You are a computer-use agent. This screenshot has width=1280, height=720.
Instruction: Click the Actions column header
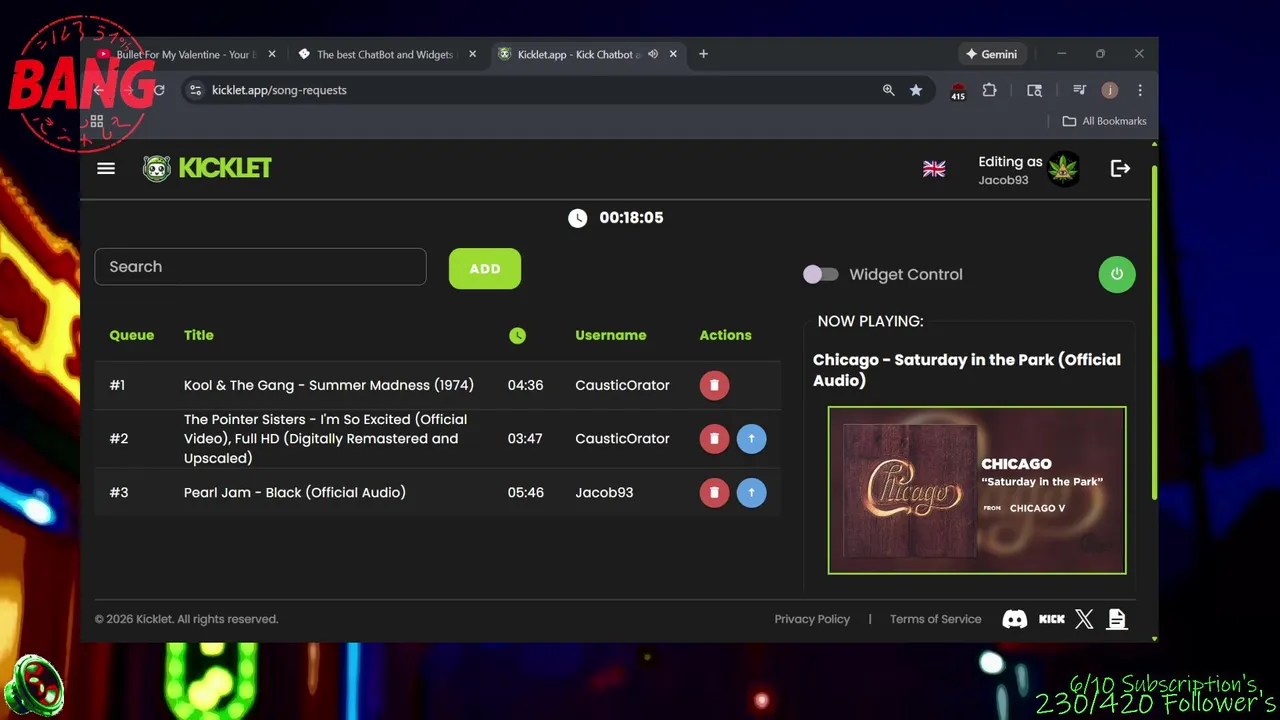pyautogui.click(x=725, y=335)
